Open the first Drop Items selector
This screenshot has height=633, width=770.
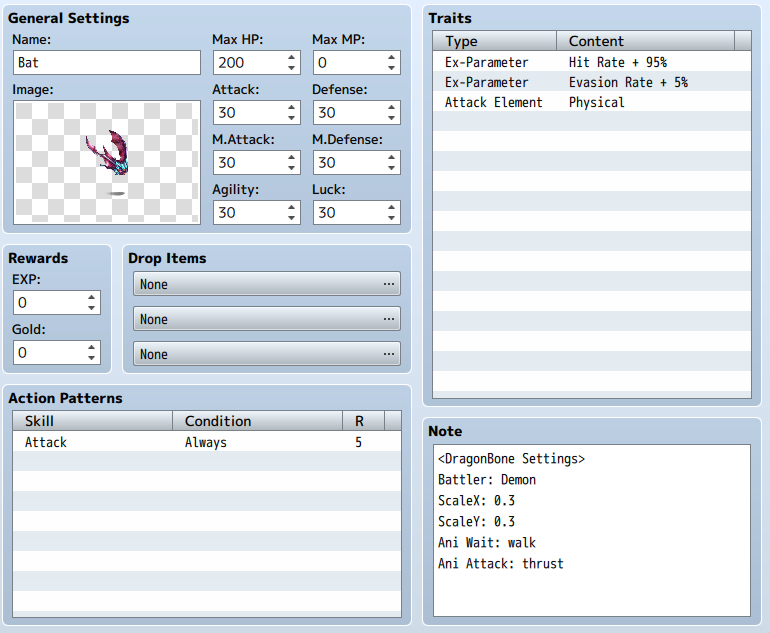(267, 284)
